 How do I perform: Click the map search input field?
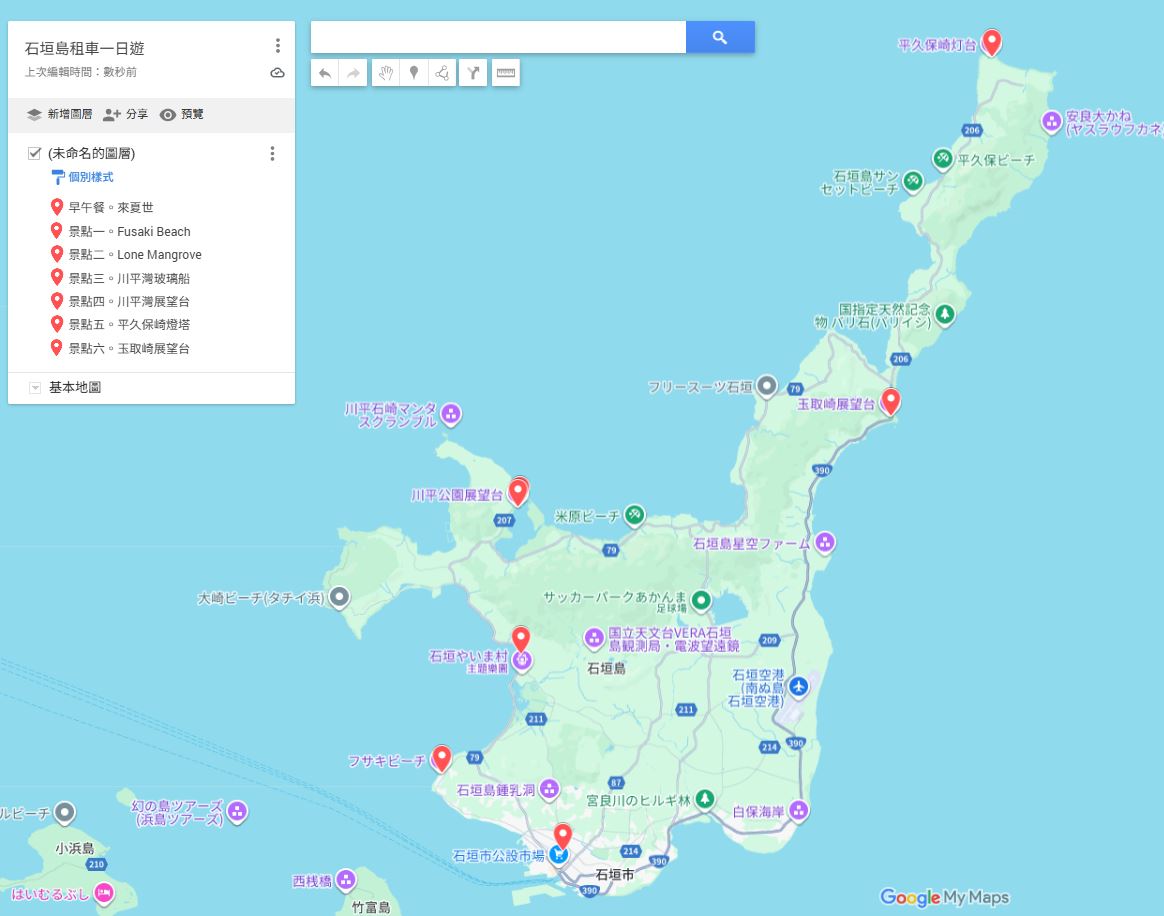click(x=498, y=37)
